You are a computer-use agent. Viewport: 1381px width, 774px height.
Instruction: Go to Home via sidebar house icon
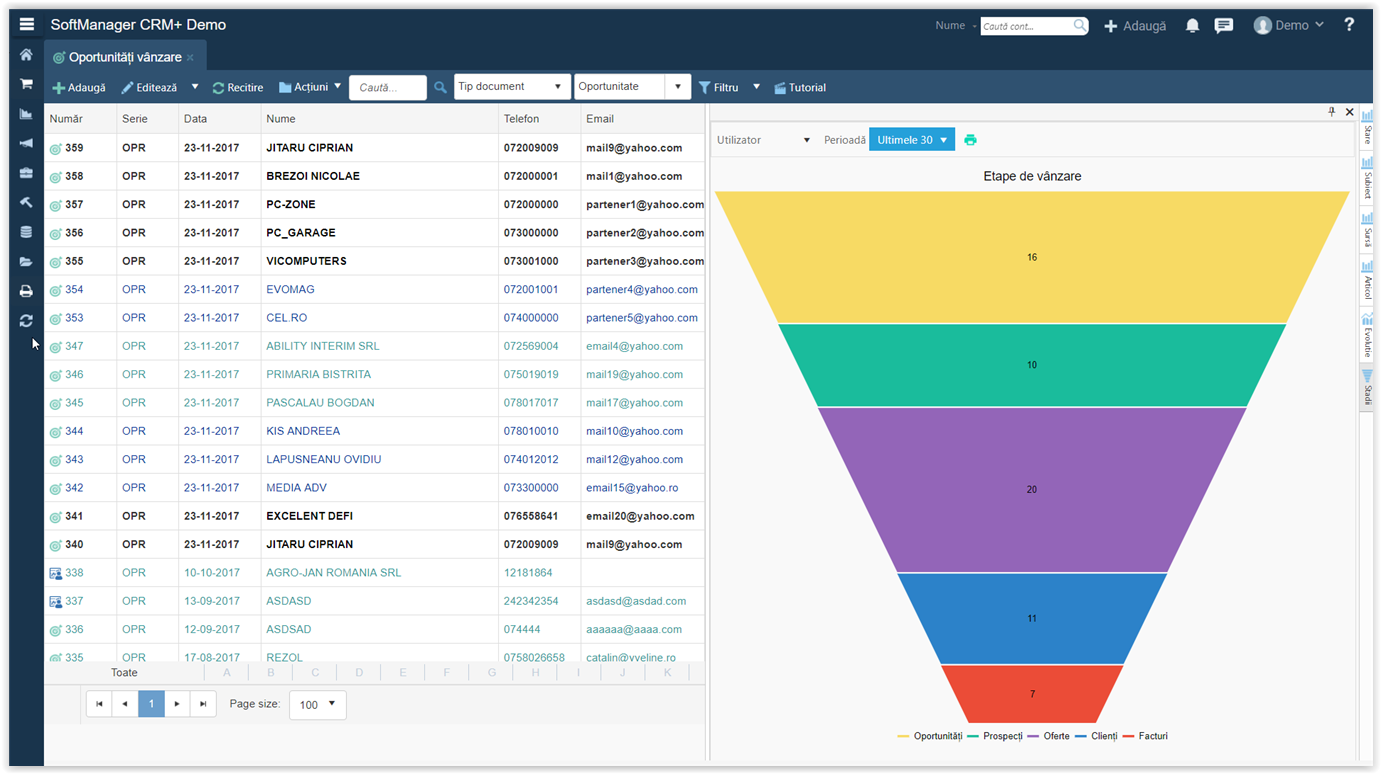26,55
